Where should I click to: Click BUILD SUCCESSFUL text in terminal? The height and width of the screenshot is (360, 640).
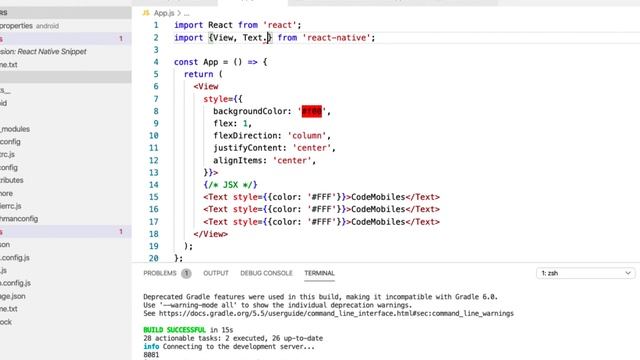174,330
